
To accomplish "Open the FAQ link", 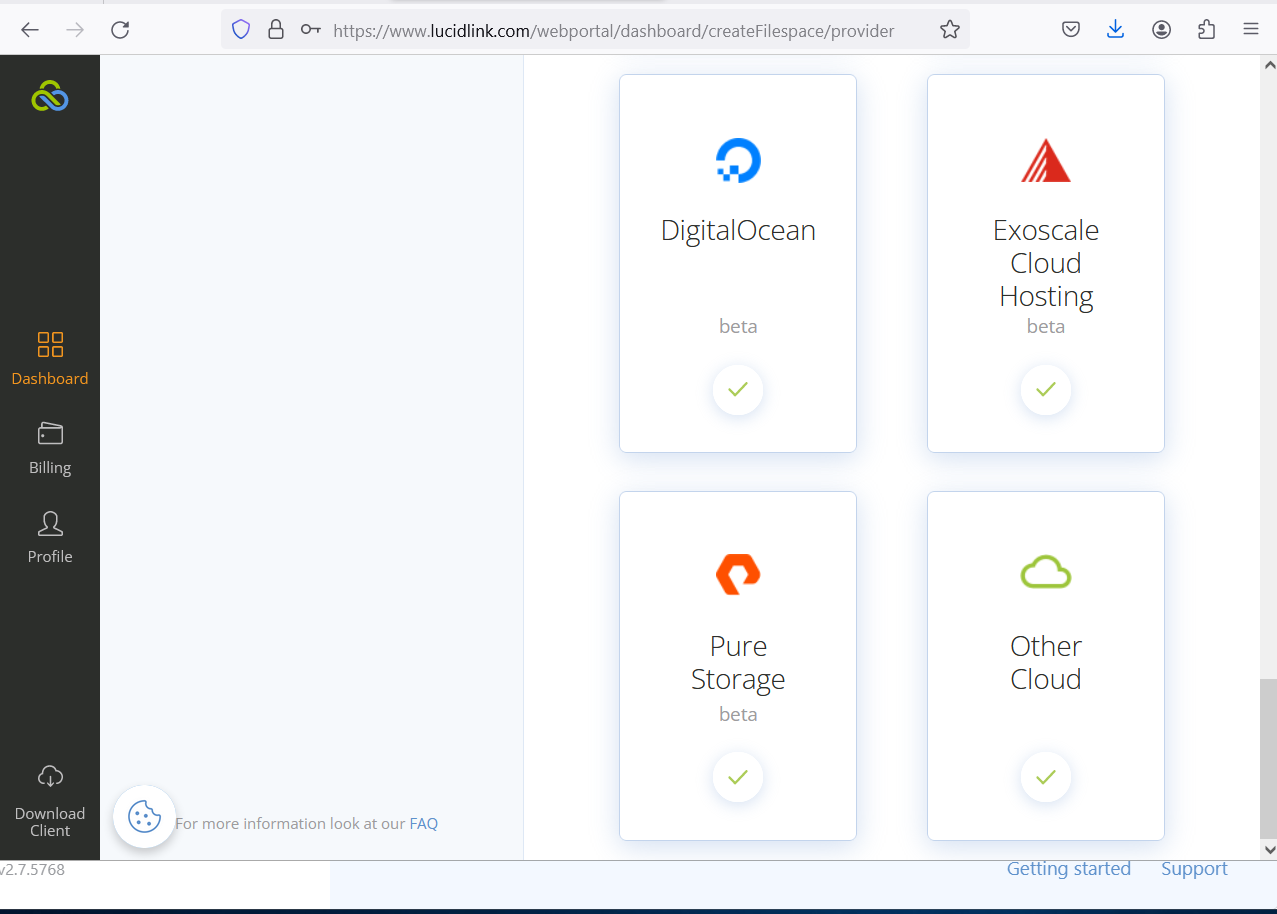I will coord(424,824).
